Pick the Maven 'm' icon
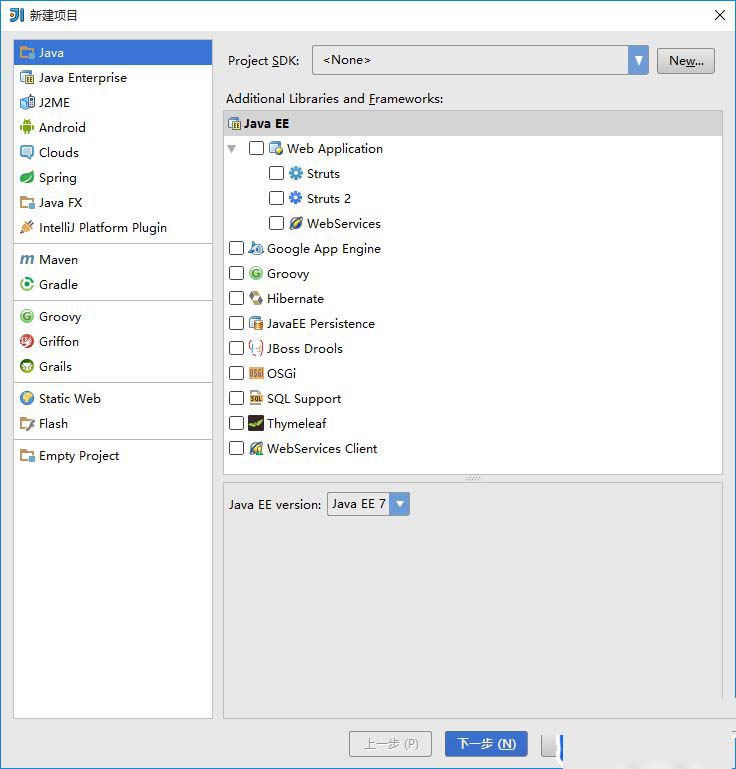736x769 pixels. click(x=27, y=259)
